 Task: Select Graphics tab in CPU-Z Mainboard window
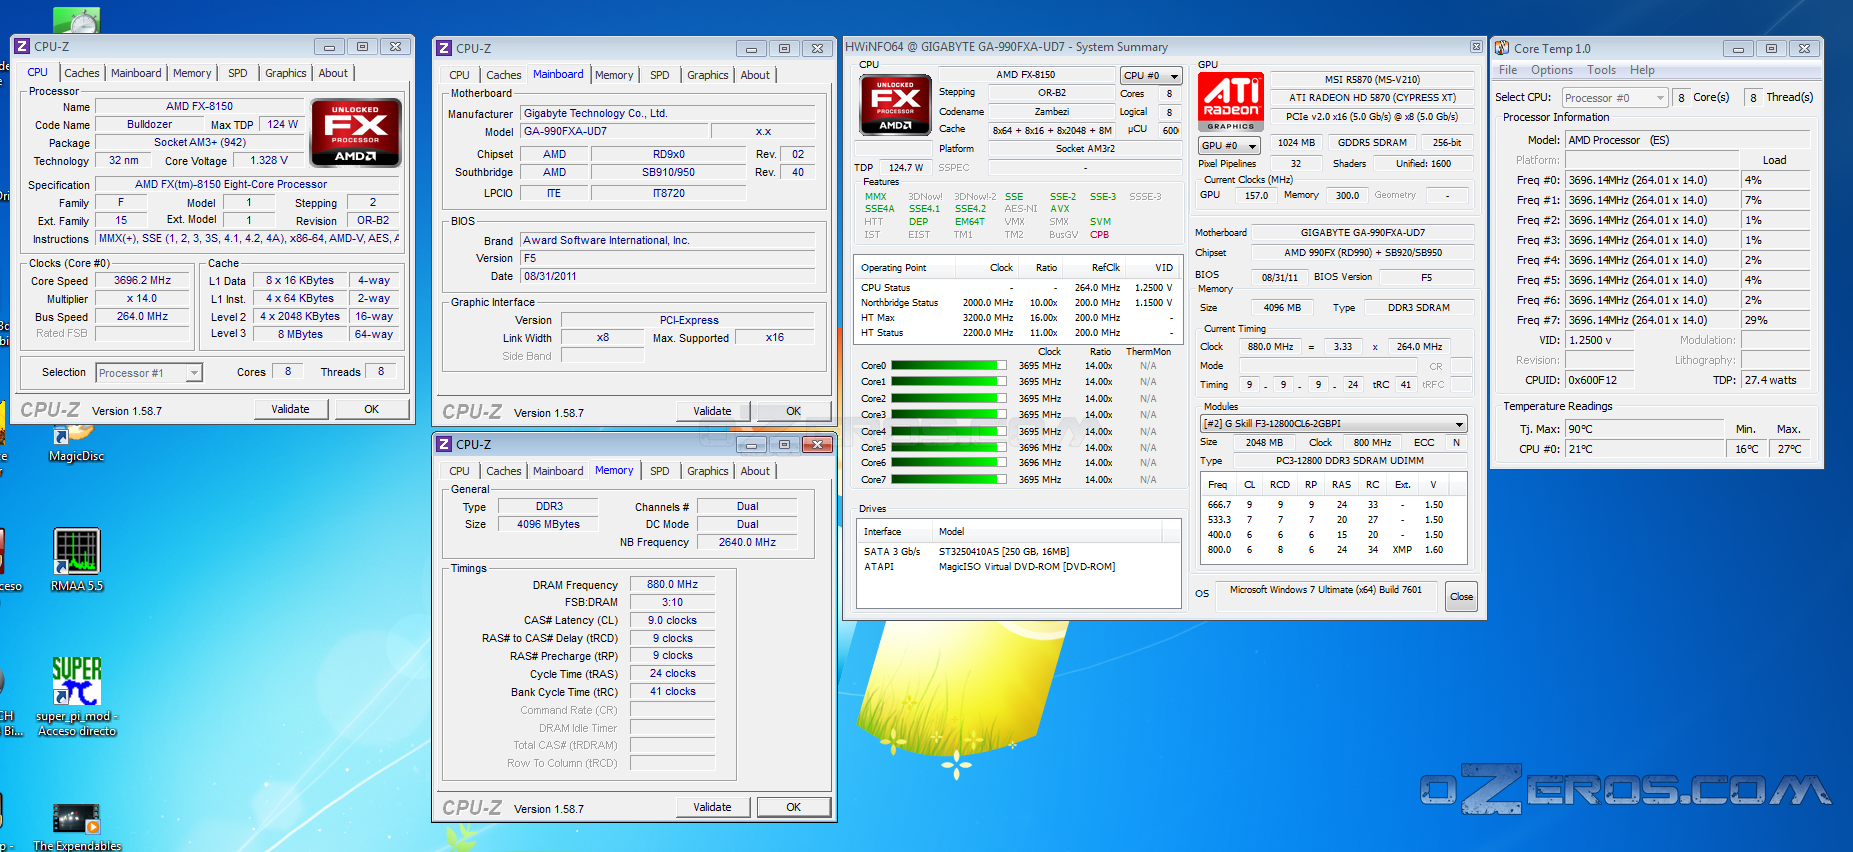pyautogui.click(x=708, y=75)
